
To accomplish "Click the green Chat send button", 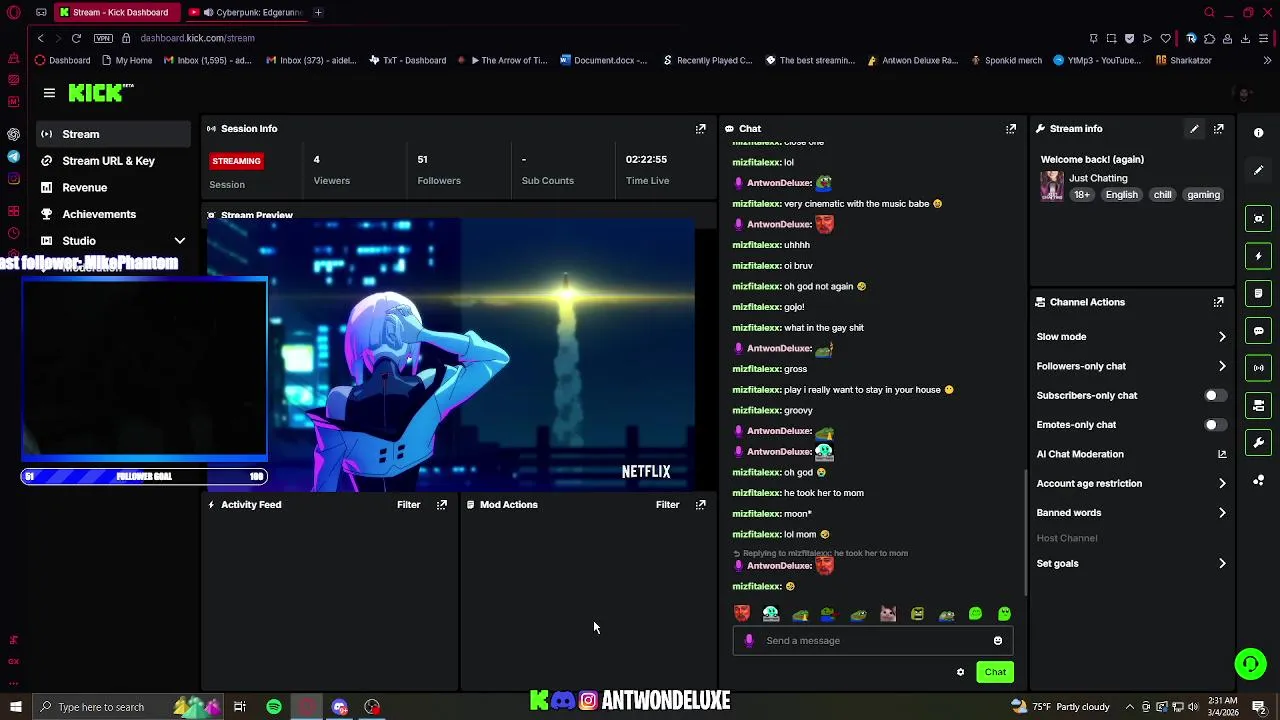I will point(995,672).
